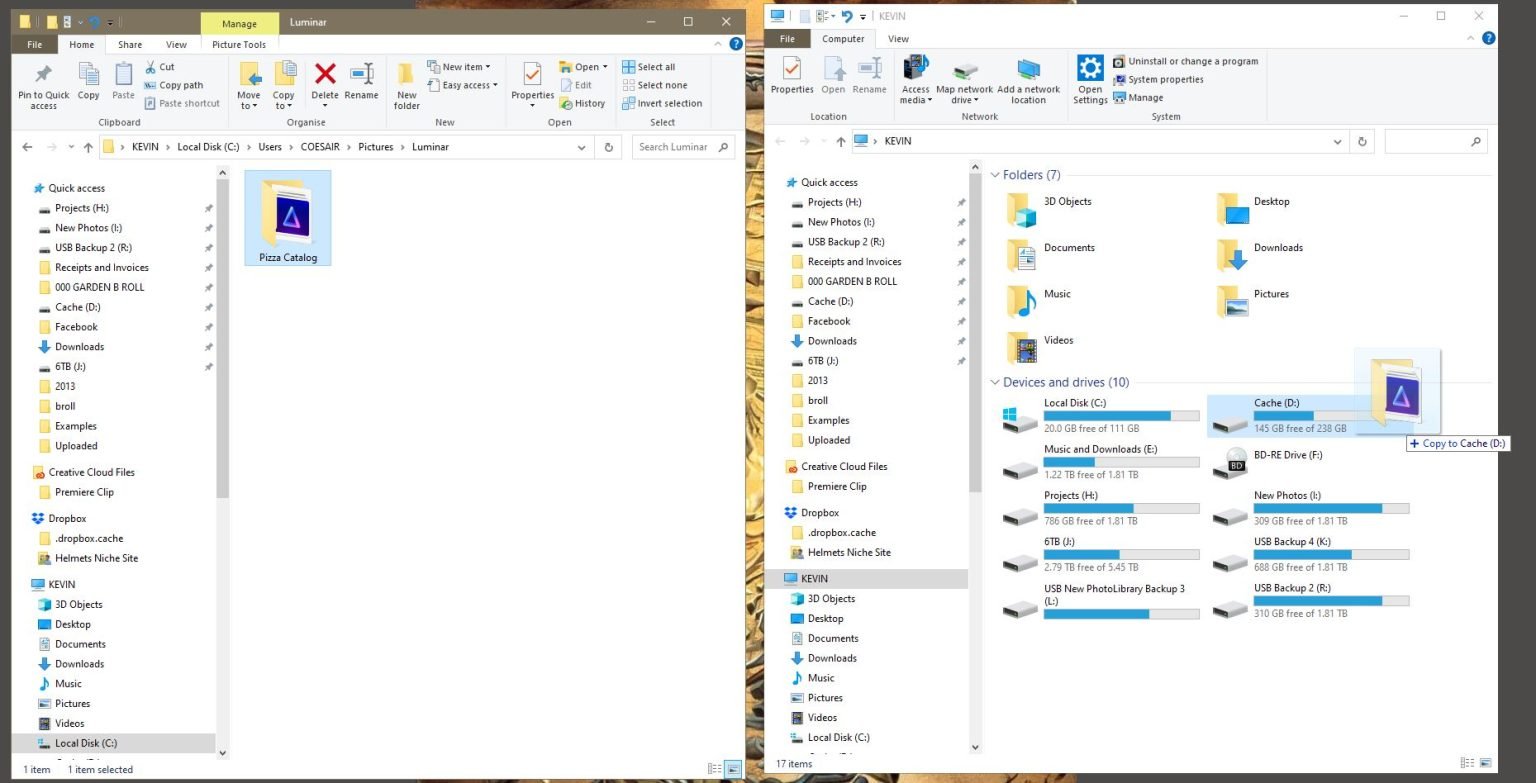Switch to details view in KEVIN window

pos(1467,763)
